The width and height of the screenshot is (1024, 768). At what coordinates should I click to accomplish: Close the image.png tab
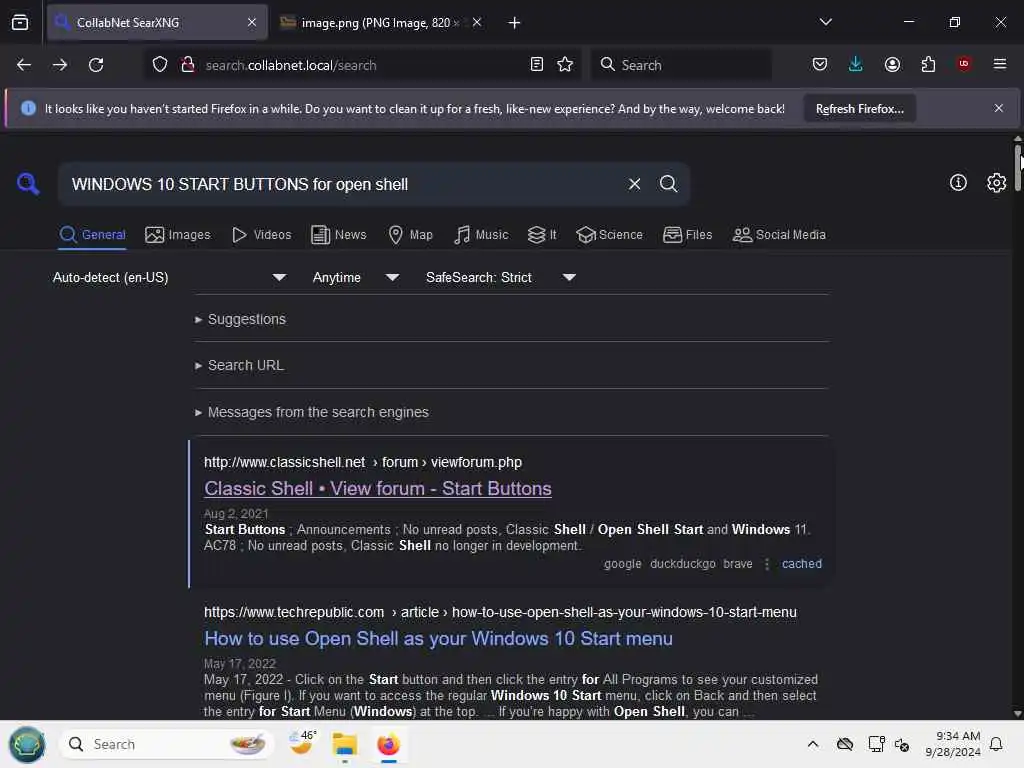477,22
